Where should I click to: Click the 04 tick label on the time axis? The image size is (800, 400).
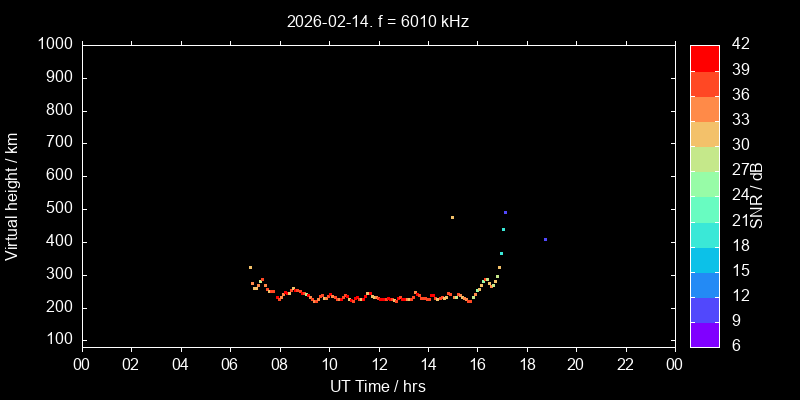(x=180, y=364)
